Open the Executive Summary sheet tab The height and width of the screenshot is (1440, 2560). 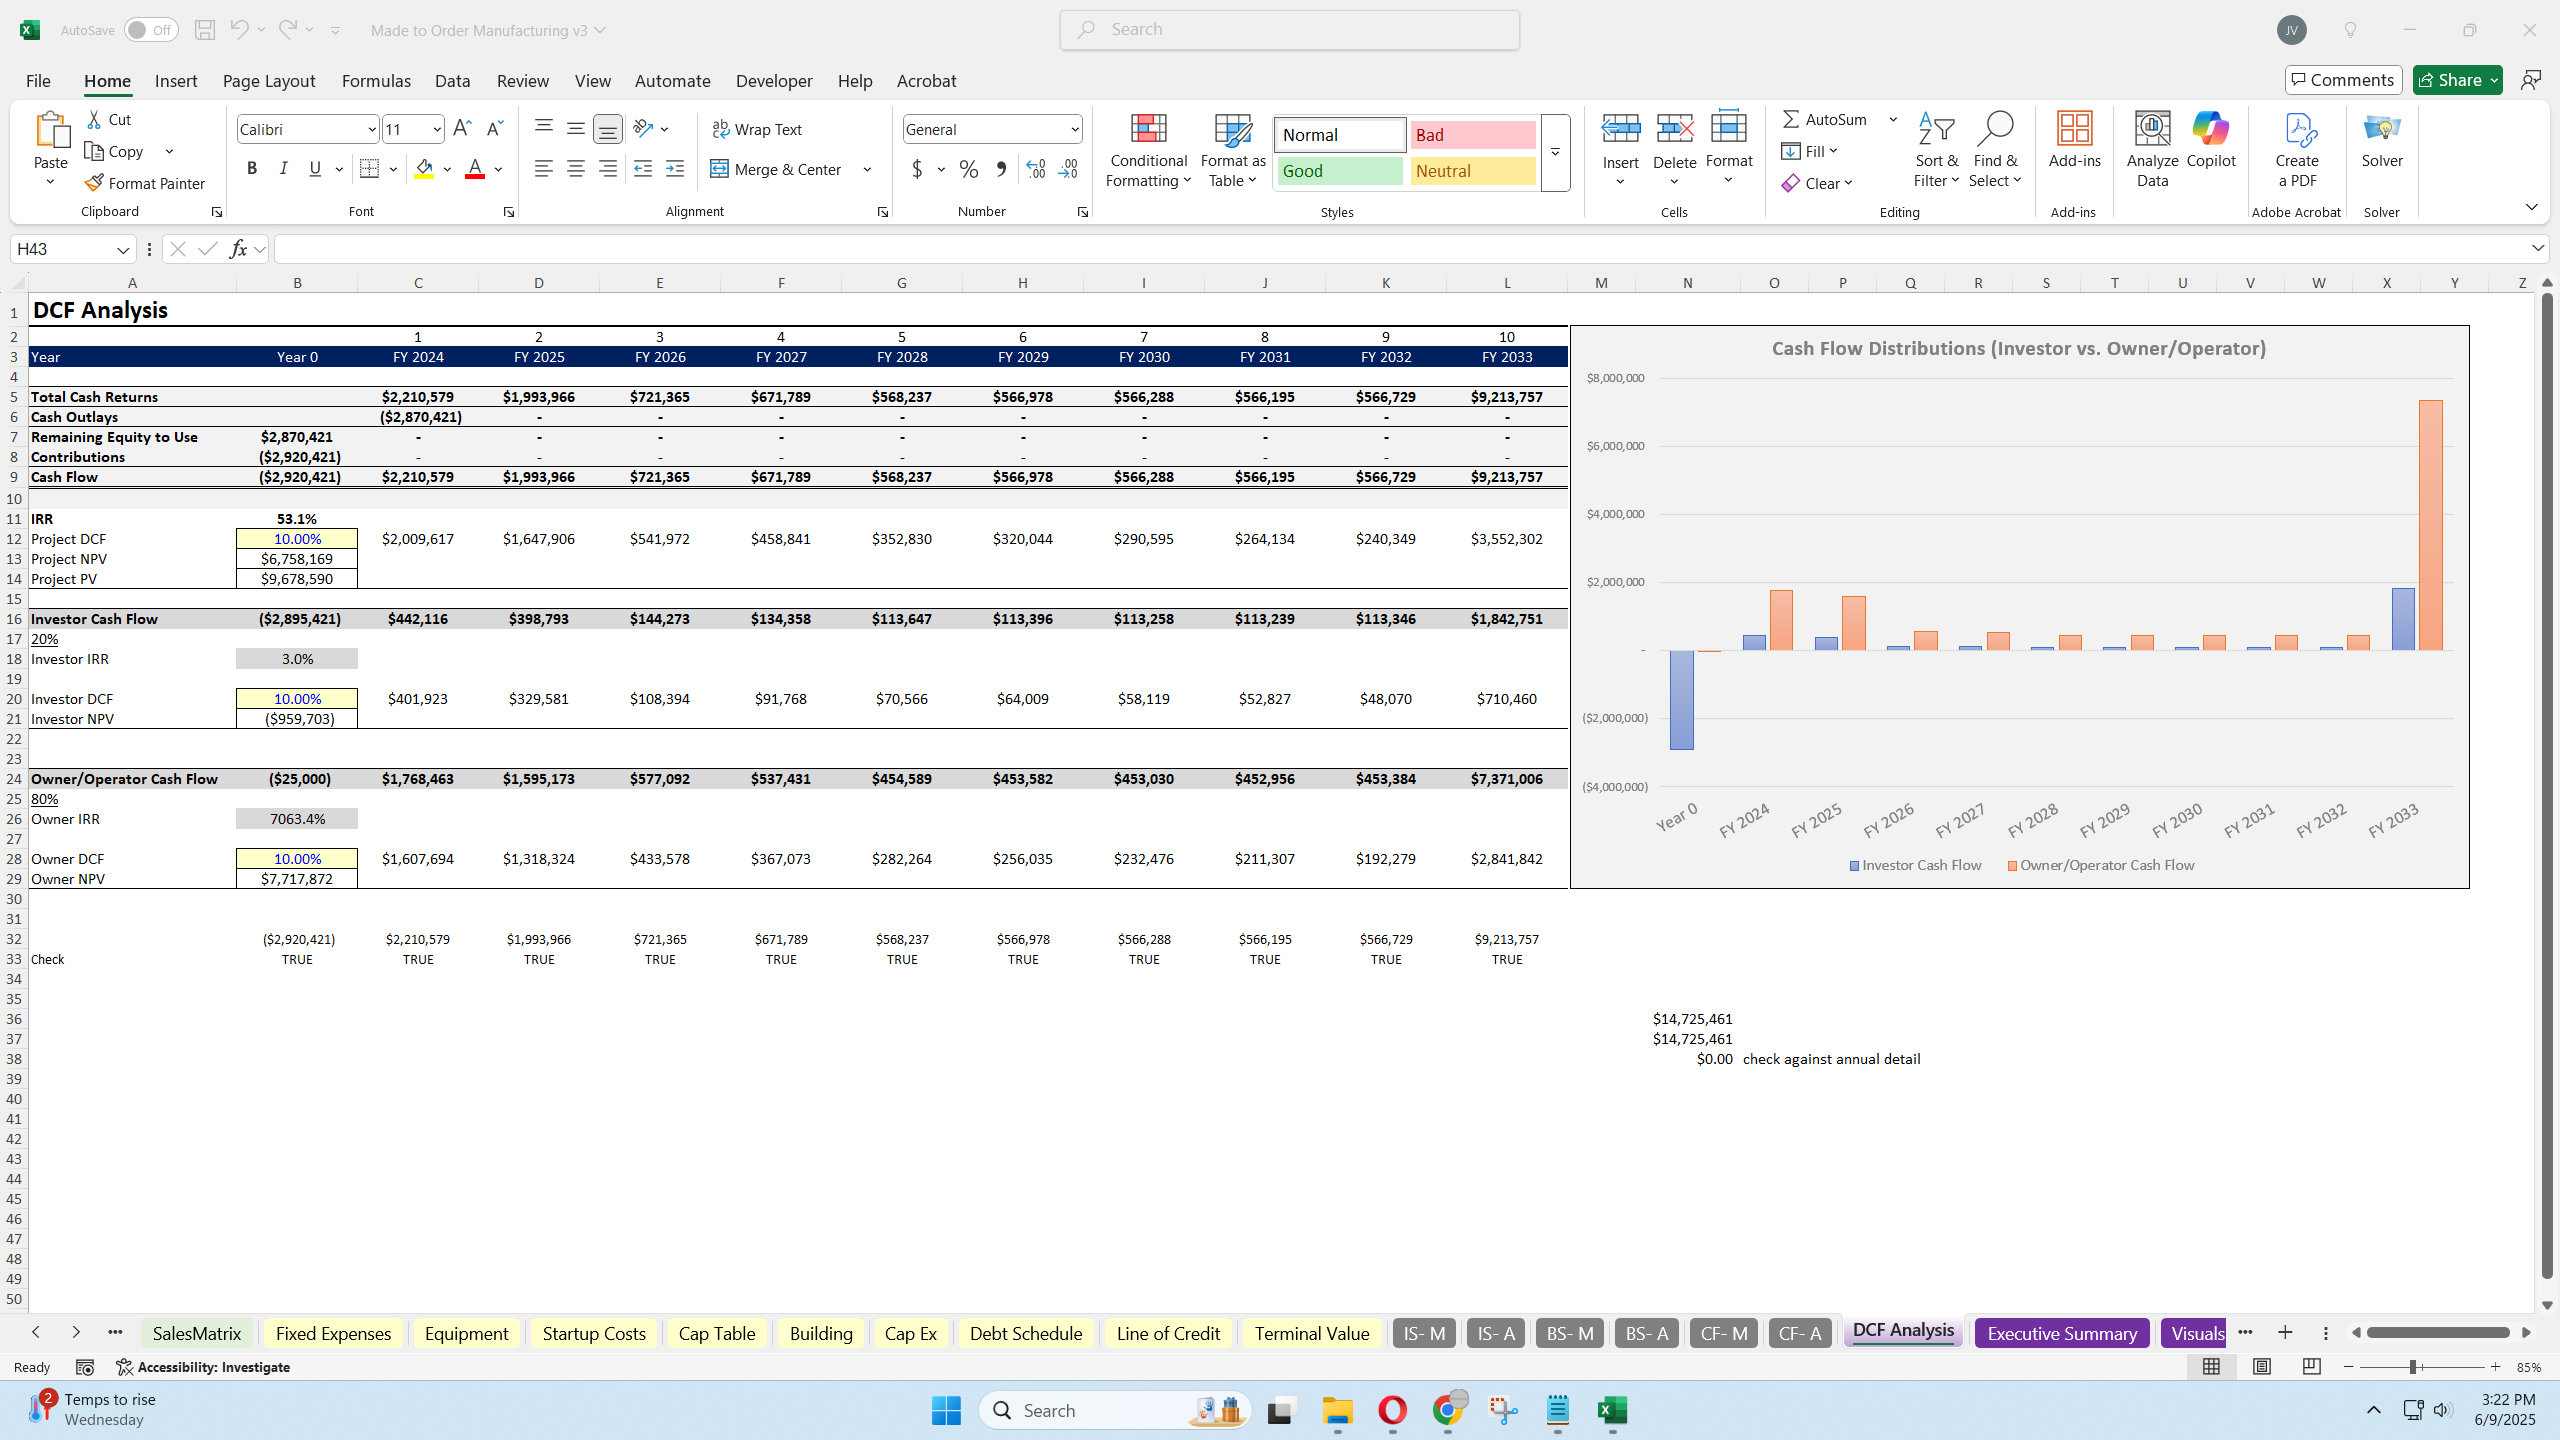coord(2061,1333)
